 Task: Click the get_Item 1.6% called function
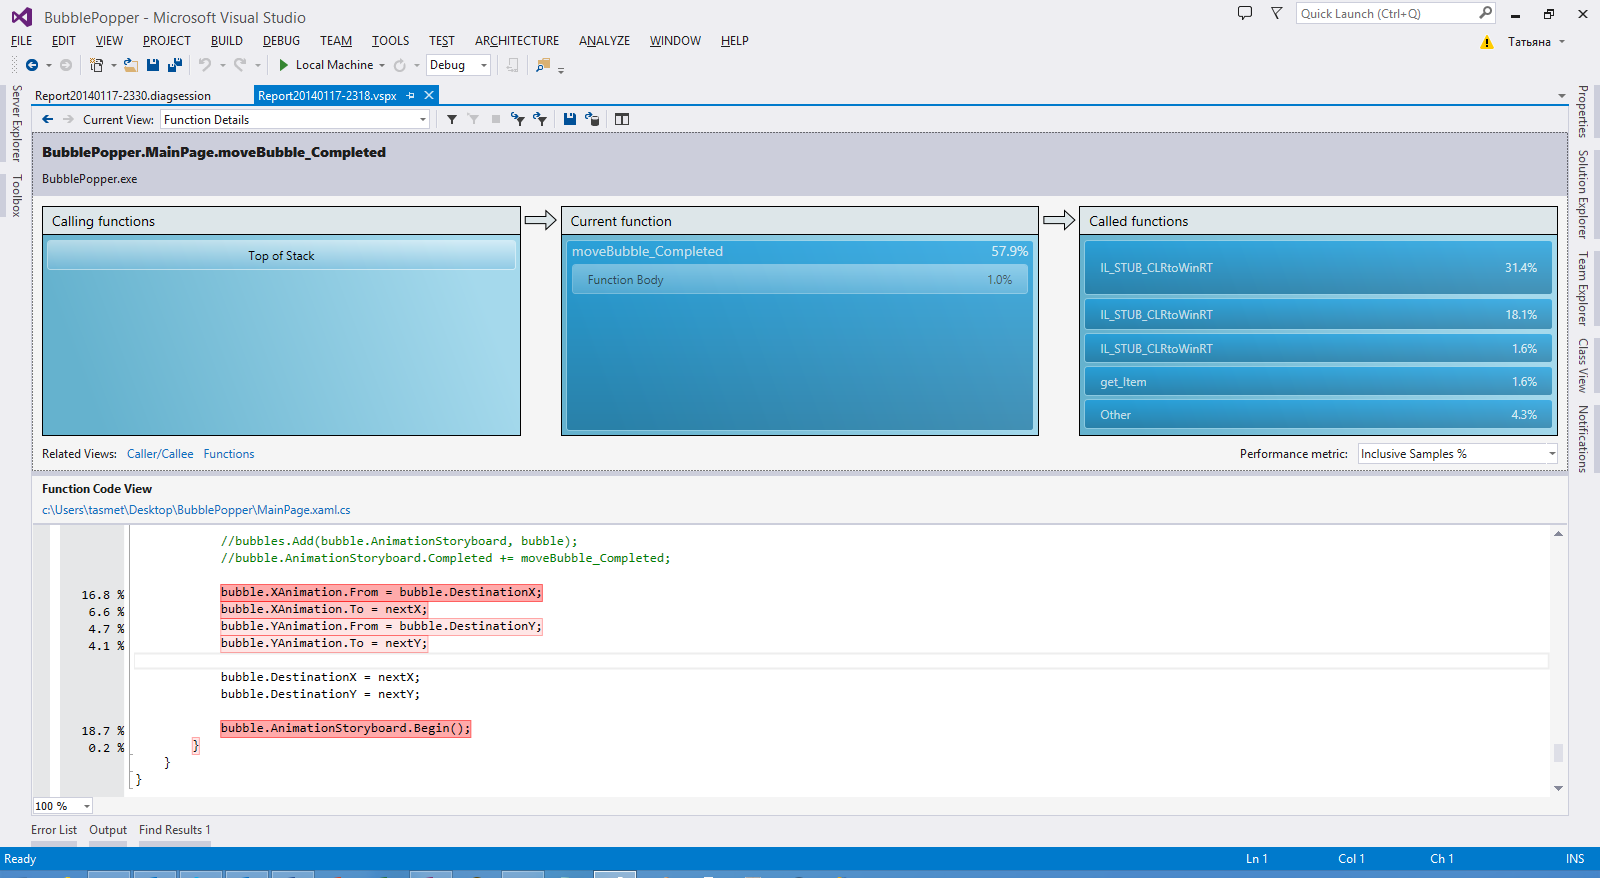click(x=1318, y=381)
